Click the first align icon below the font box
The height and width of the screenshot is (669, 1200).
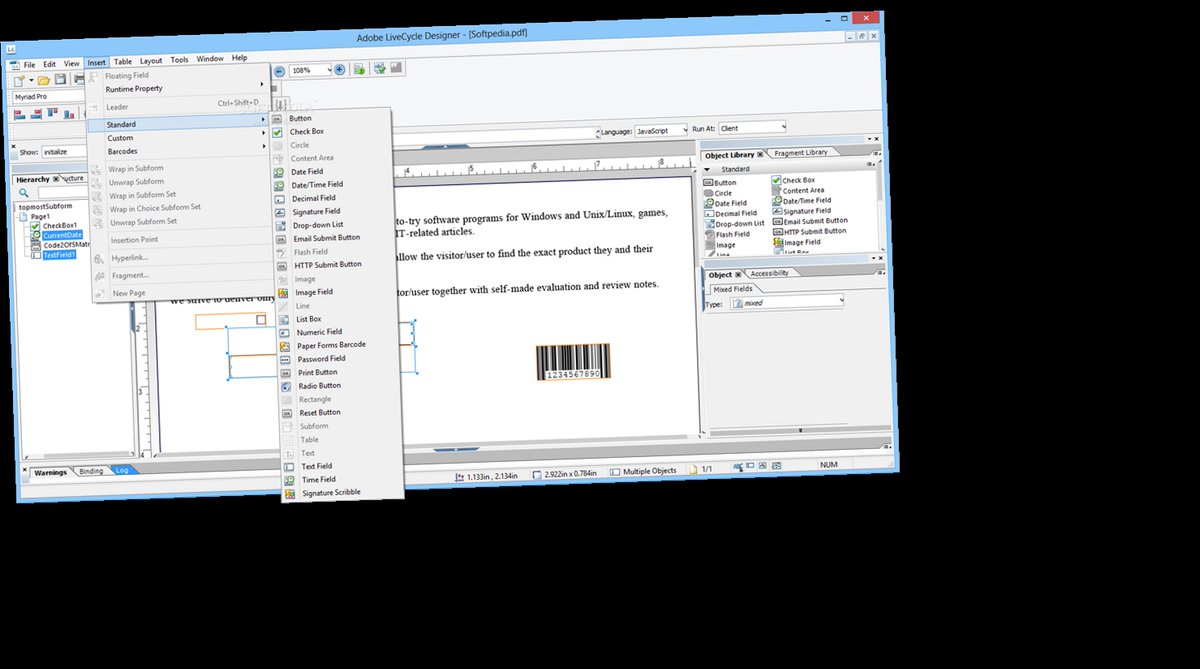[x=19, y=115]
